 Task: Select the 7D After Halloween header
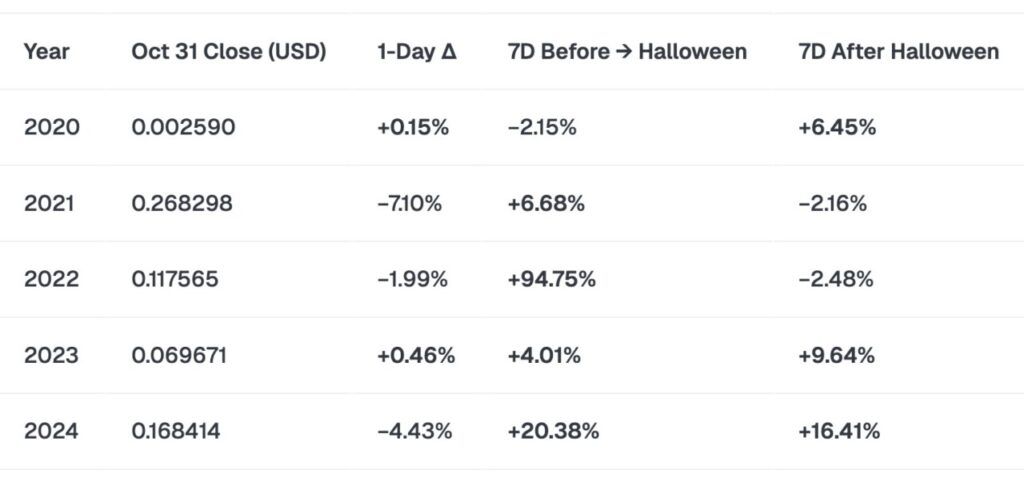pyautogui.click(x=899, y=51)
